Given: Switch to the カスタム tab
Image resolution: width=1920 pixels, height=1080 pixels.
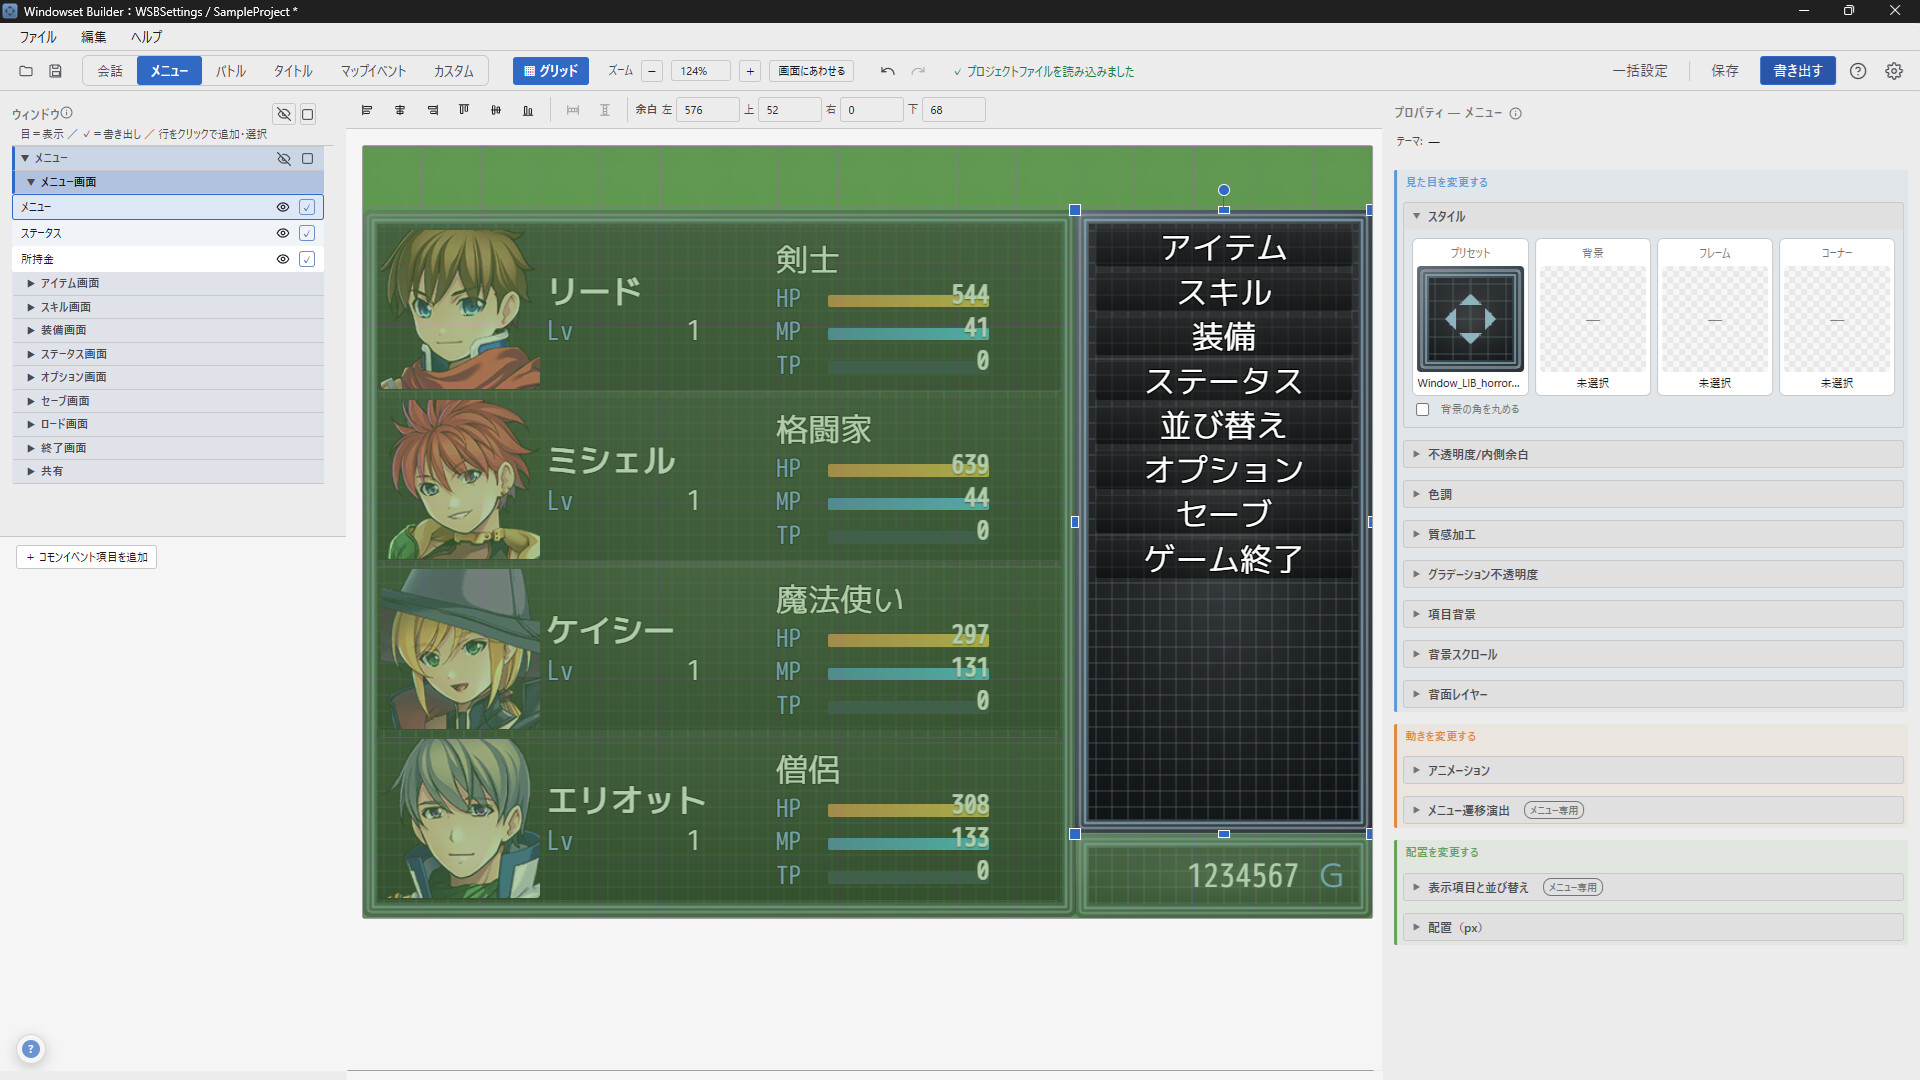Looking at the screenshot, I should tap(453, 71).
